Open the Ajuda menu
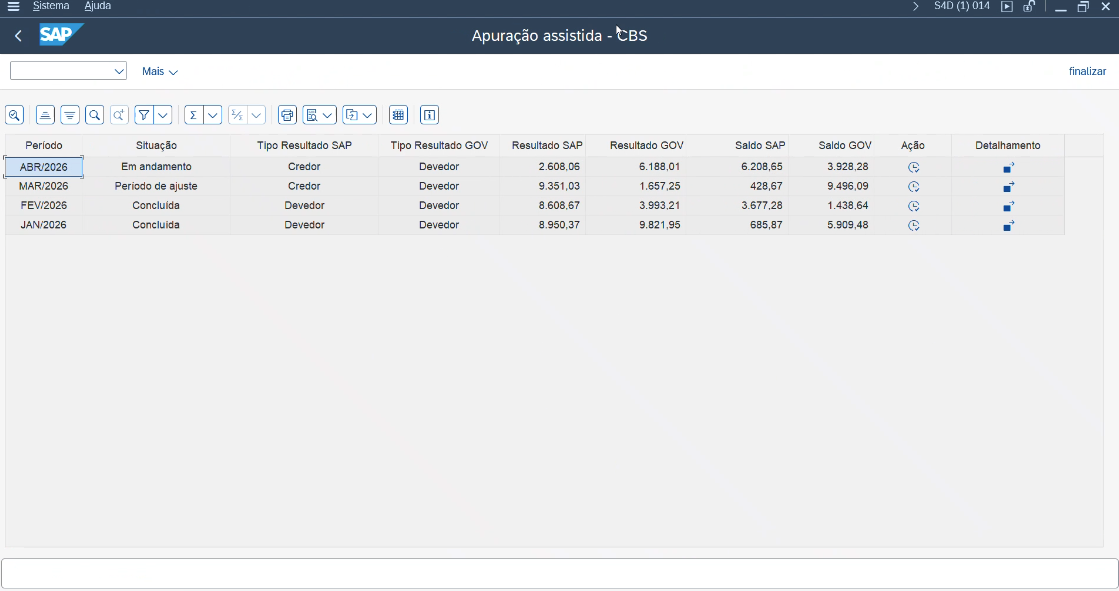The width and height of the screenshot is (1119, 591). click(x=98, y=6)
